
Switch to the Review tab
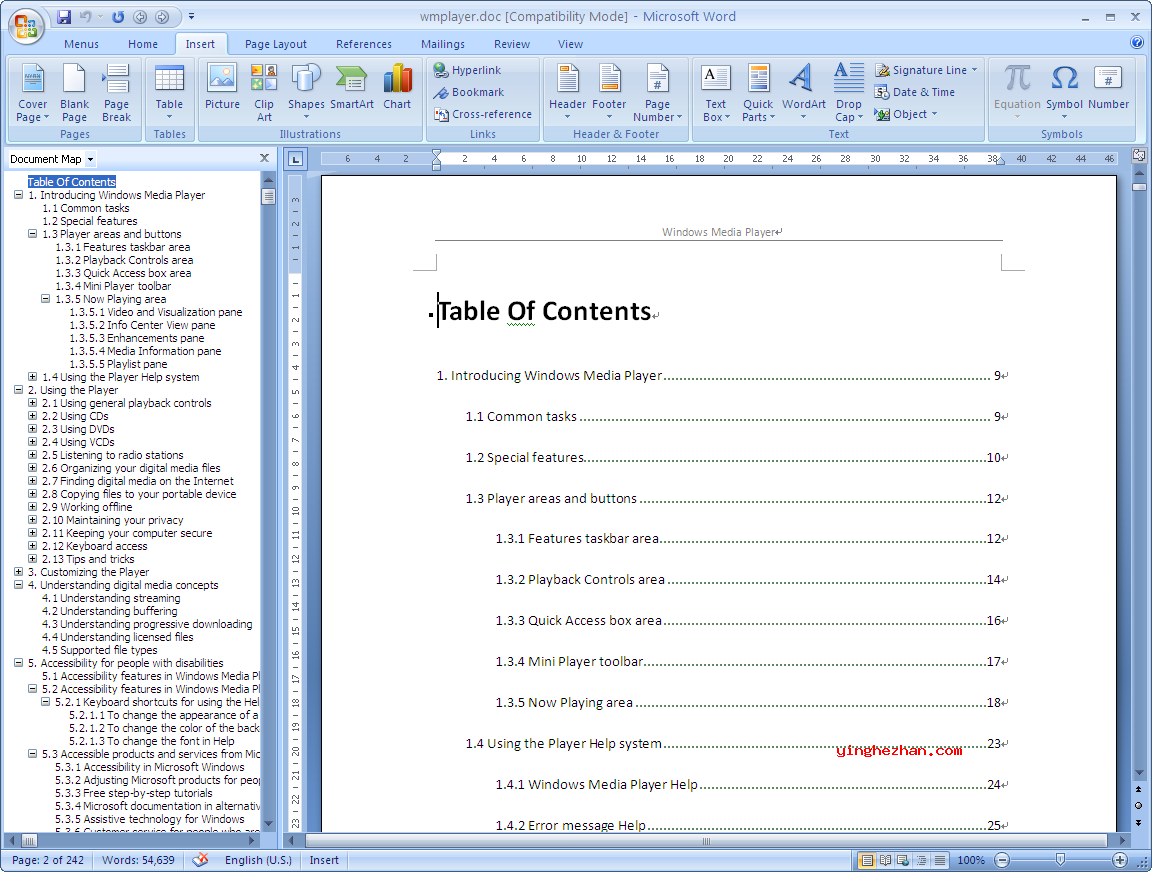tap(511, 44)
